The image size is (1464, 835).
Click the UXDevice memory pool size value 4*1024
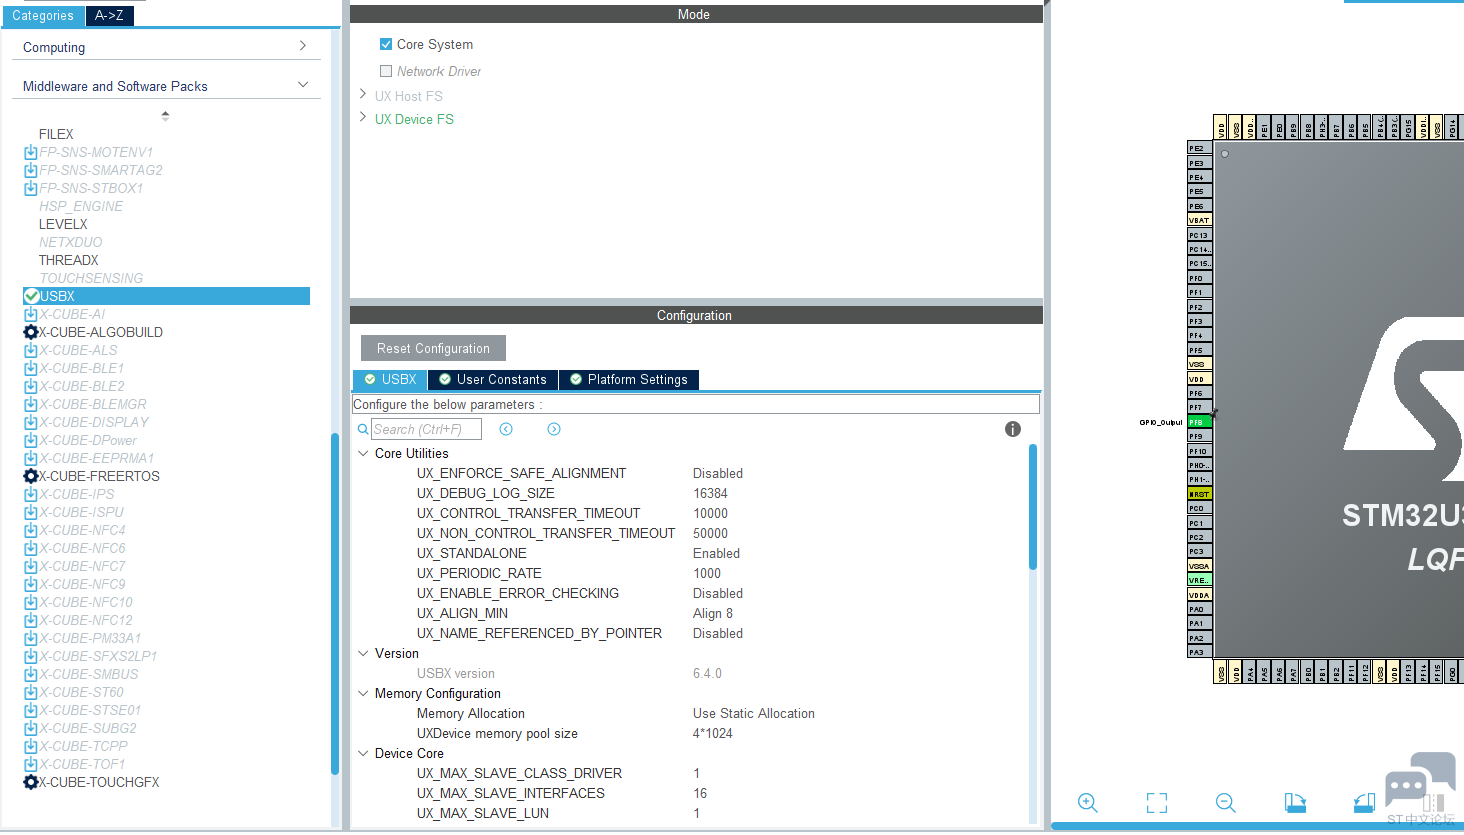pos(713,733)
